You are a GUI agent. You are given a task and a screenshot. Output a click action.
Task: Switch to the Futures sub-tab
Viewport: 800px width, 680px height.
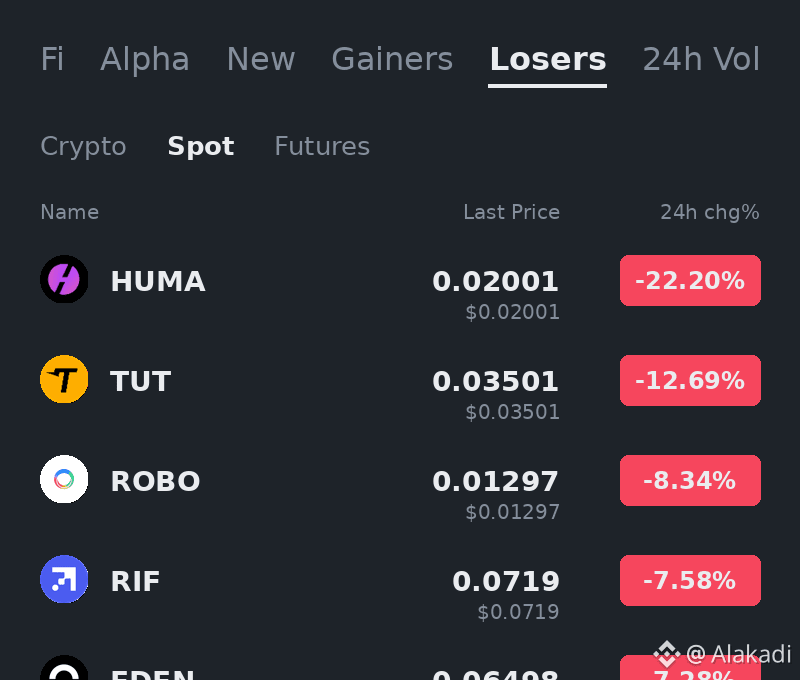[322, 146]
